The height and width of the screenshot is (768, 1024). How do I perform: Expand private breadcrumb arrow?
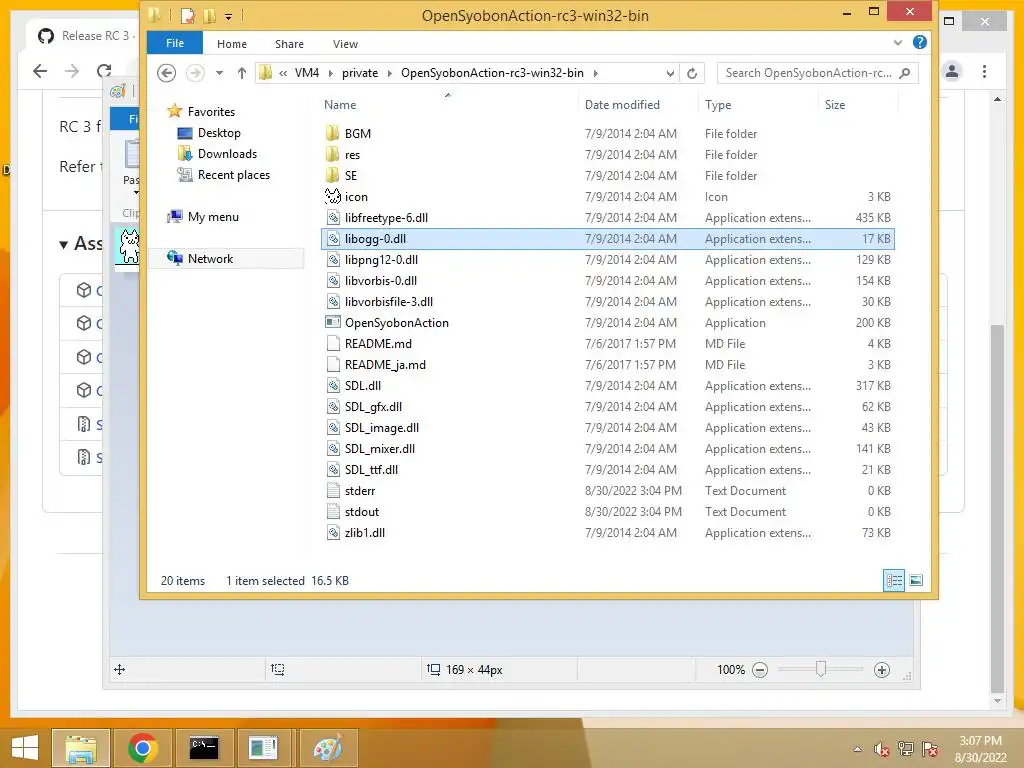[x=390, y=73]
